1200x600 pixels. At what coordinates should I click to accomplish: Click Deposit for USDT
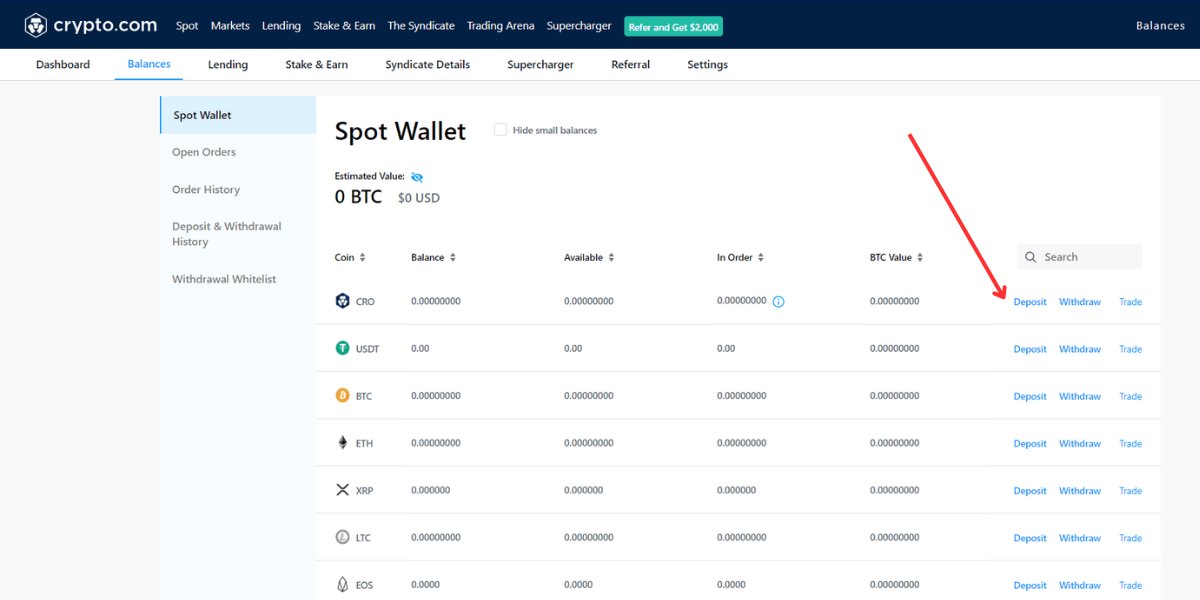(x=1030, y=349)
